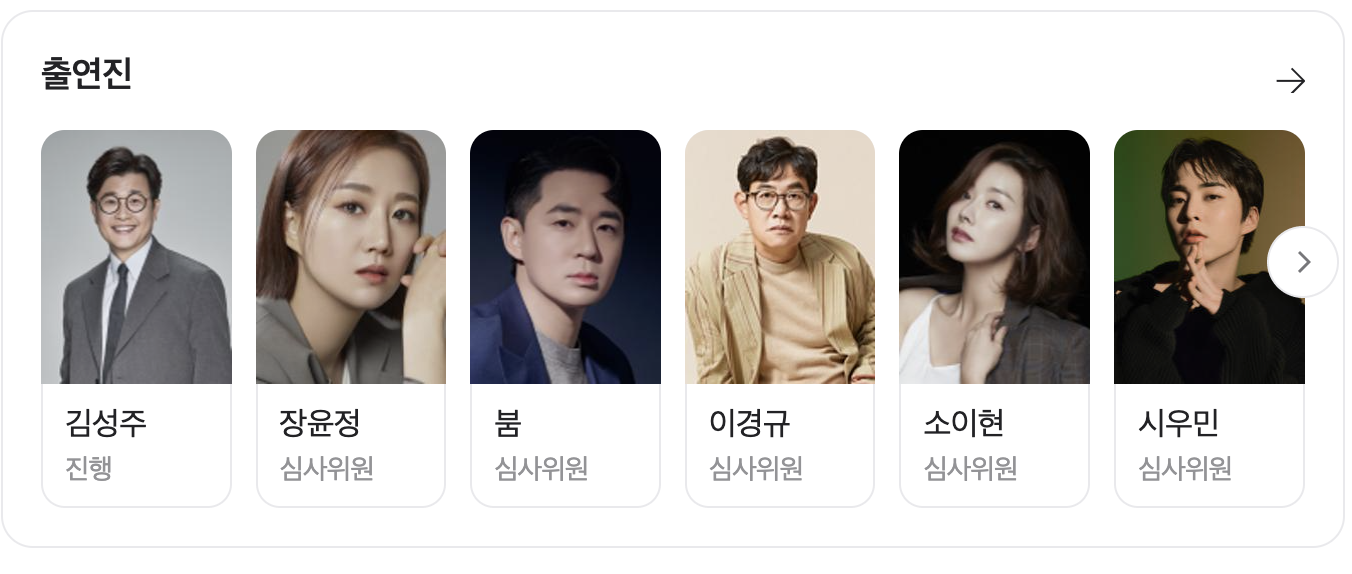Open the photo above the name 김성주
The width and height of the screenshot is (1352, 574).
136,257
